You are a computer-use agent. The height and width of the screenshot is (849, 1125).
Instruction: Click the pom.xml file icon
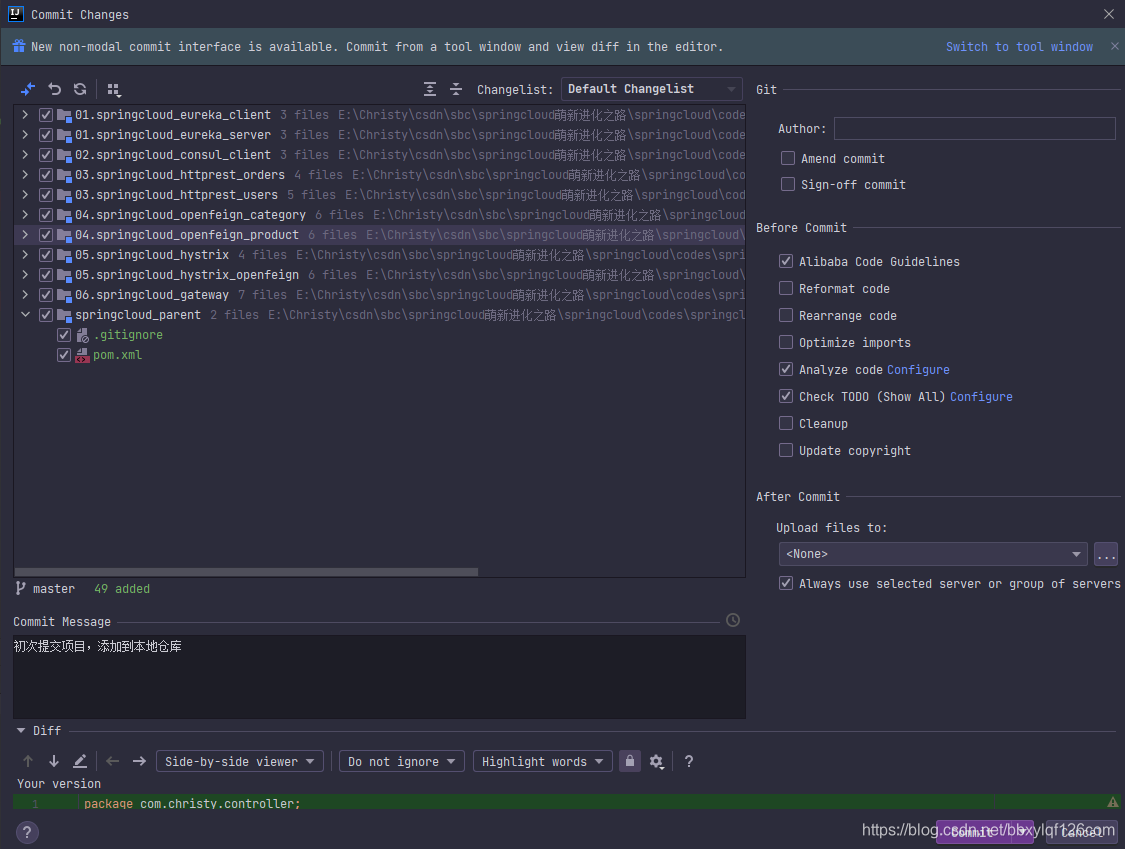tap(83, 355)
